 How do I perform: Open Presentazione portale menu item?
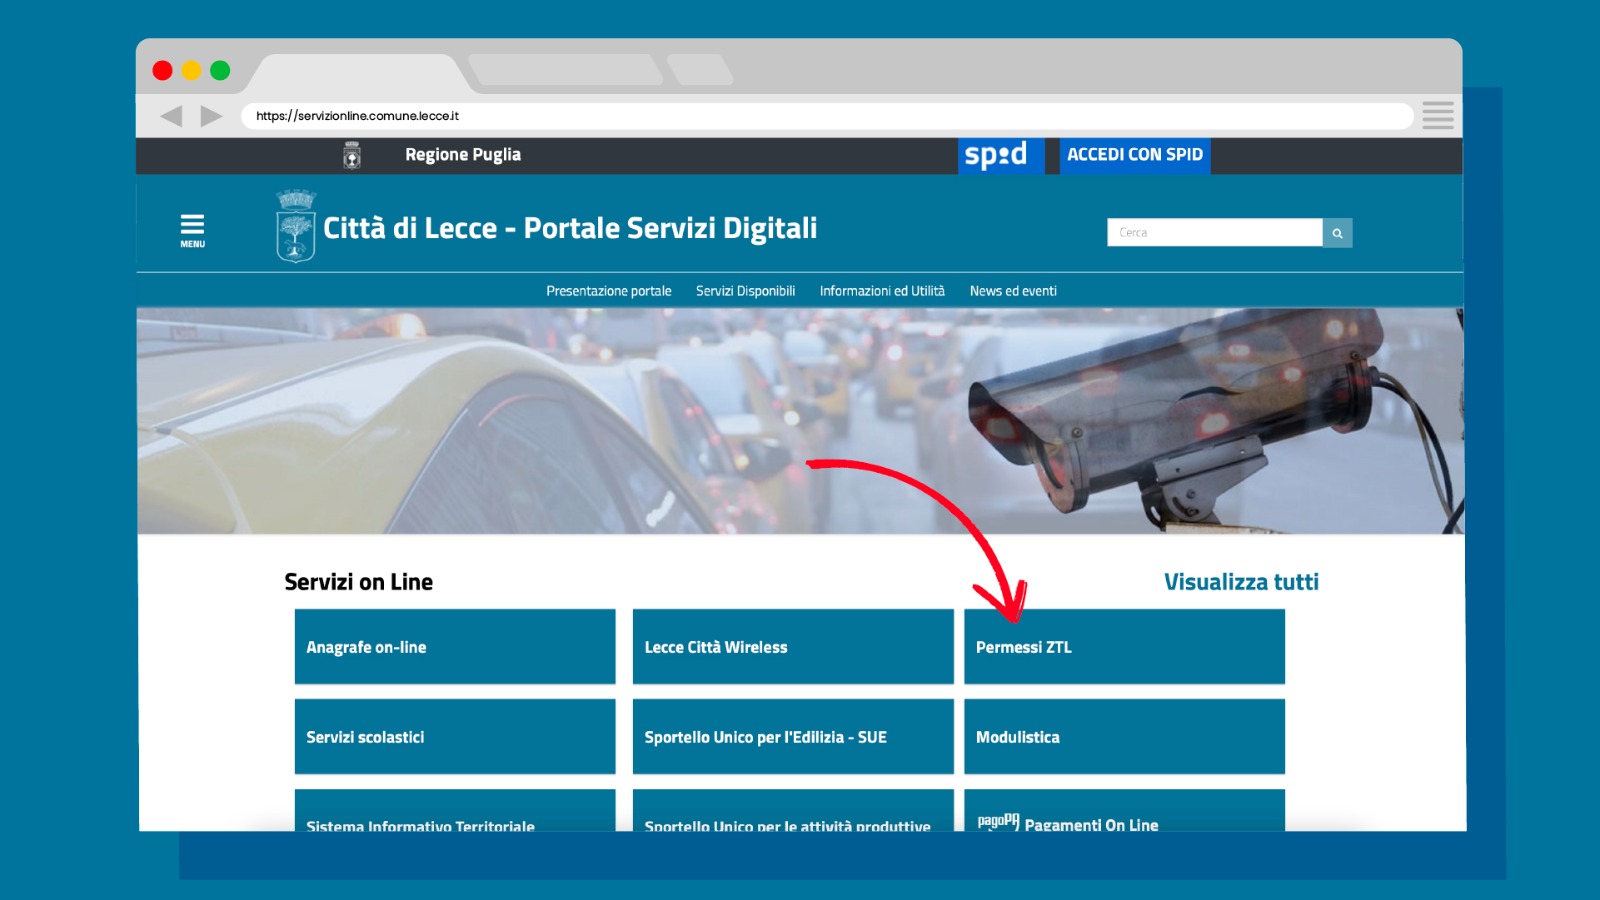point(609,291)
